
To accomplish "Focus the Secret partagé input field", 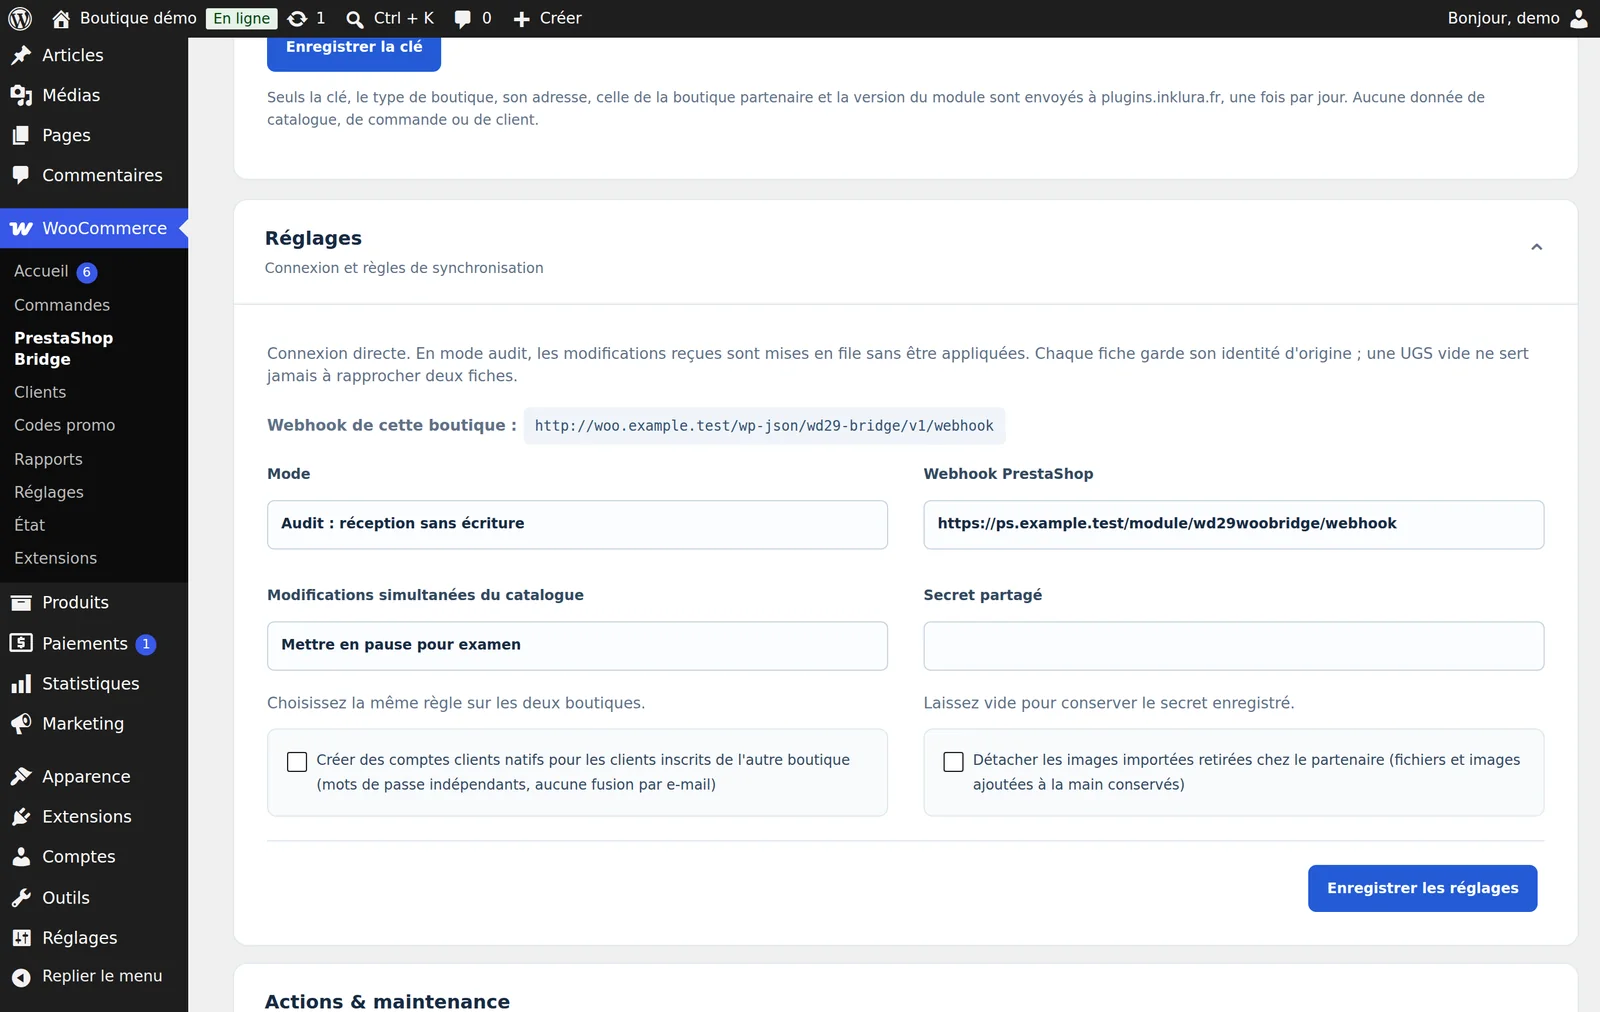I will [x=1233, y=646].
